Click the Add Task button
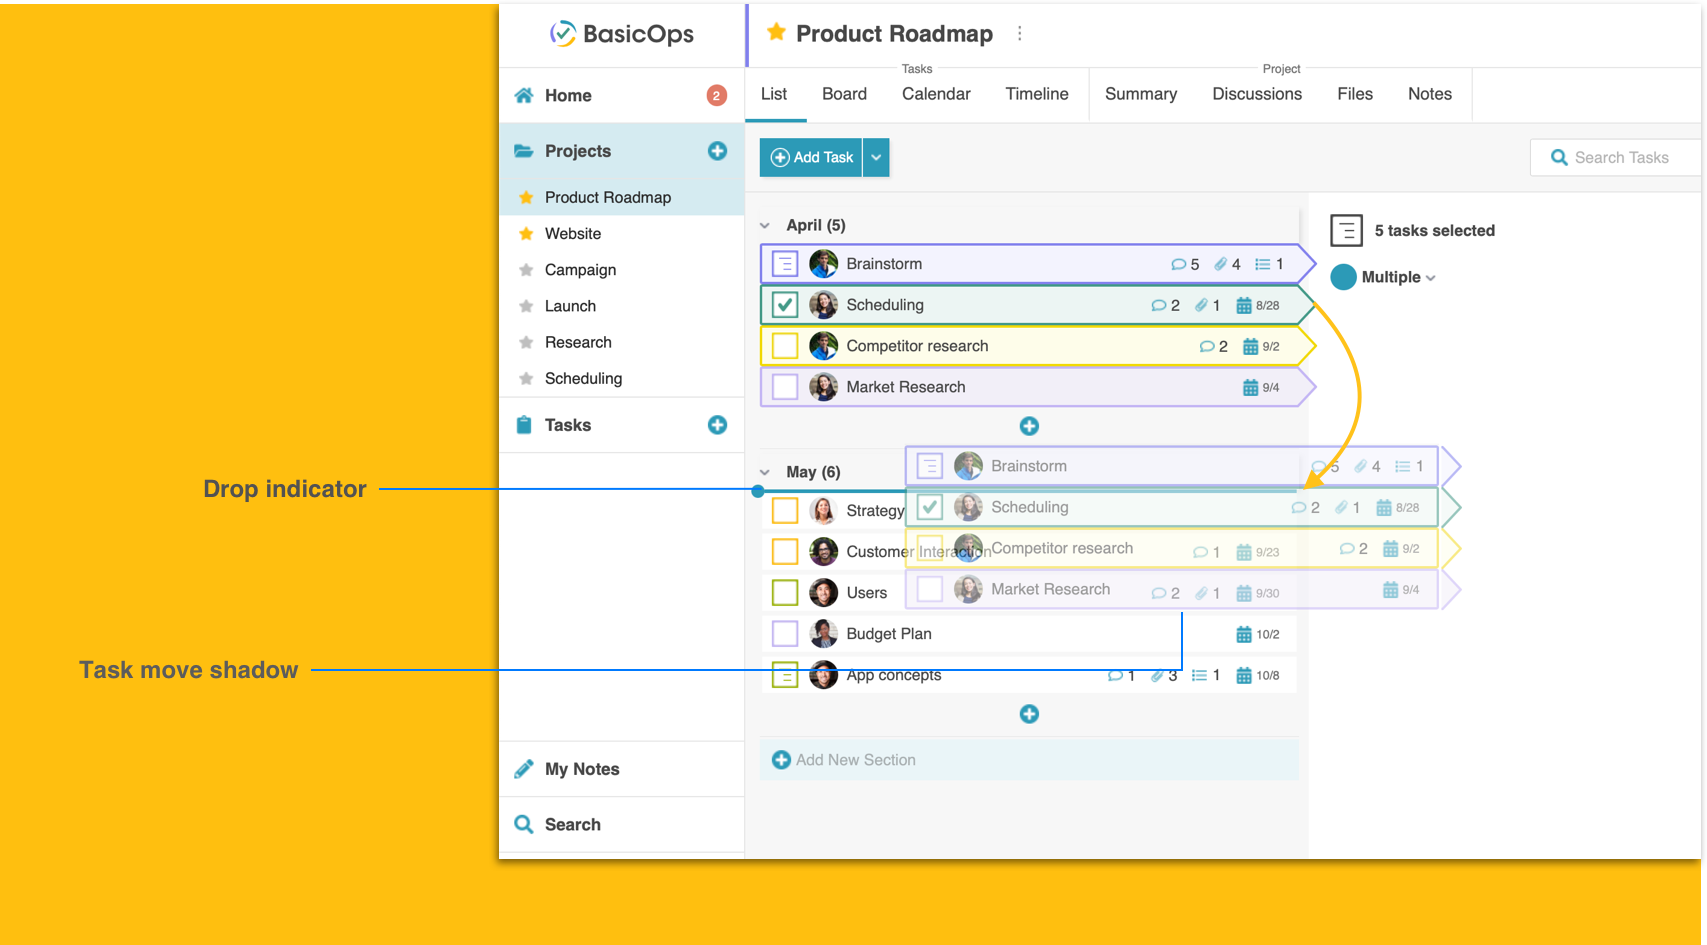1707x945 pixels. click(811, 157)
